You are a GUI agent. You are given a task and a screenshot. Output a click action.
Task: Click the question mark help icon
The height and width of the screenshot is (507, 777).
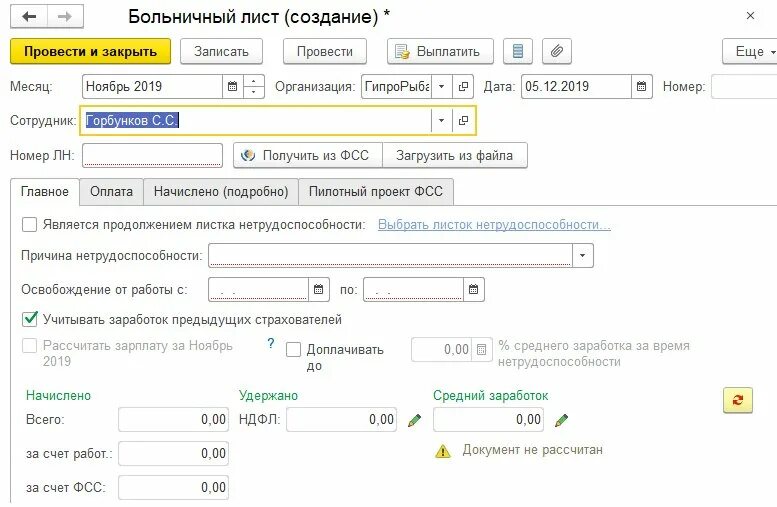271,343
